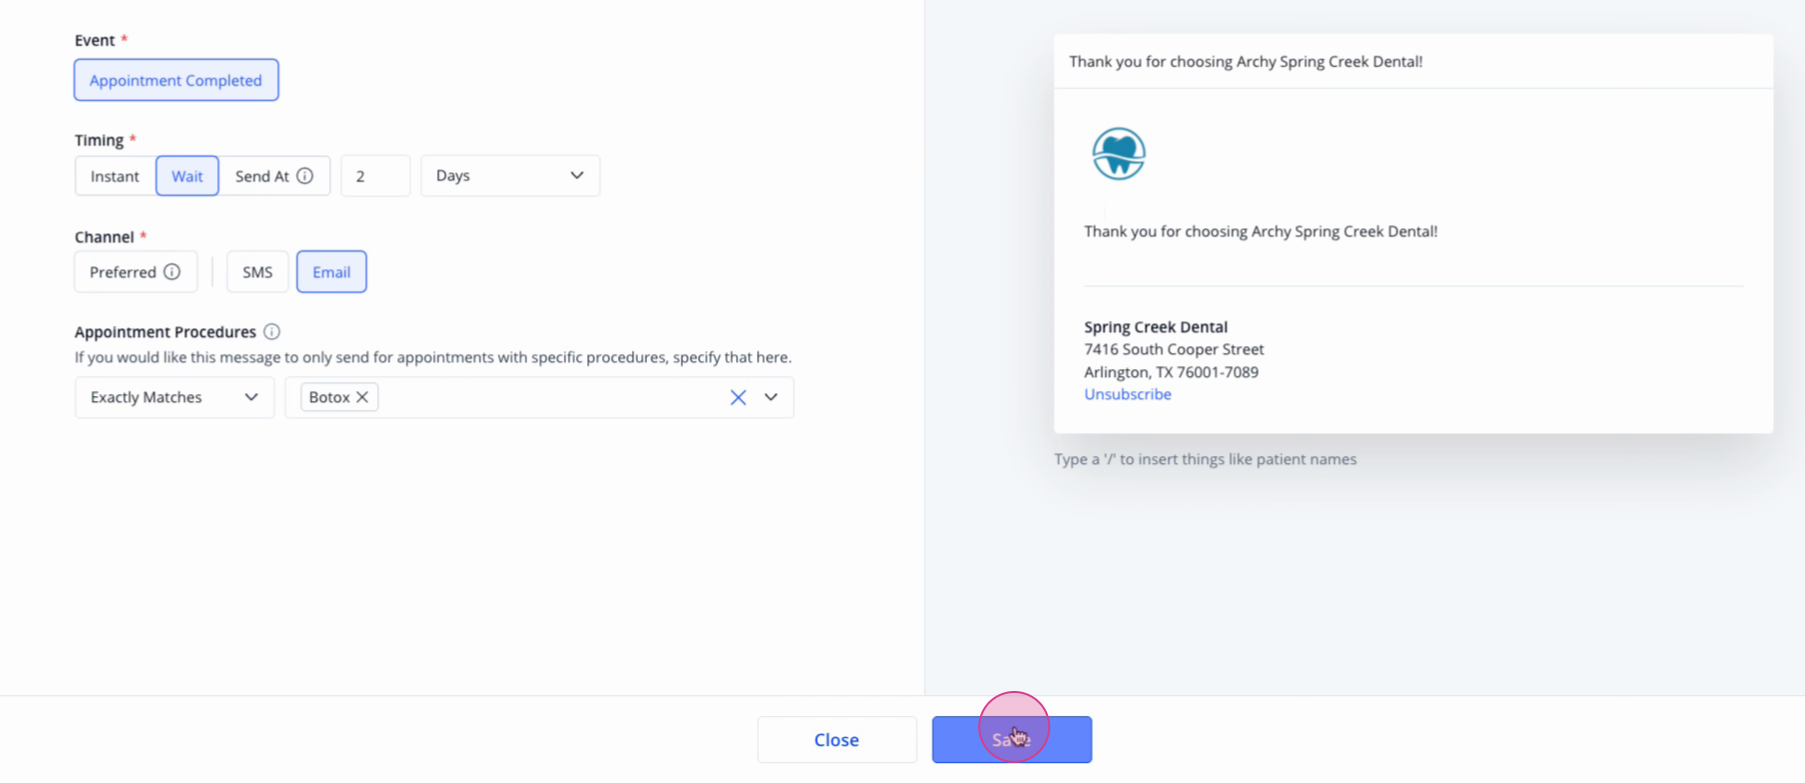The height and width of the screenshot is (783, 1805).
Task: Click the Unsubscribe link in the preview
Action: pos(1127,394)
